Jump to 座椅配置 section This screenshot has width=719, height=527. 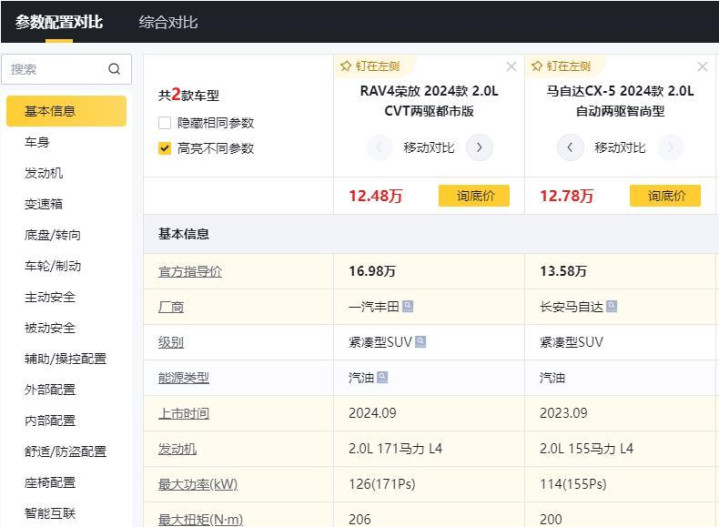click(50, 482)
